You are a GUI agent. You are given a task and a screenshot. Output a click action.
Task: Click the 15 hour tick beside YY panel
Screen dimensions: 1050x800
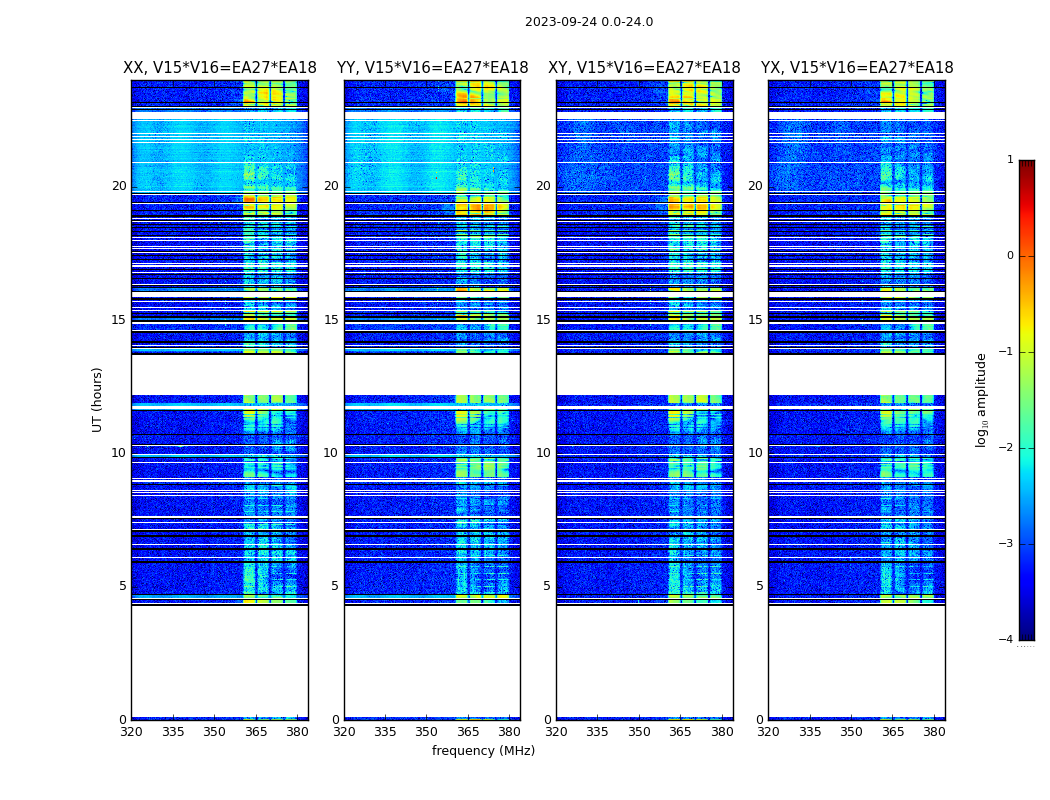(331, 320)
